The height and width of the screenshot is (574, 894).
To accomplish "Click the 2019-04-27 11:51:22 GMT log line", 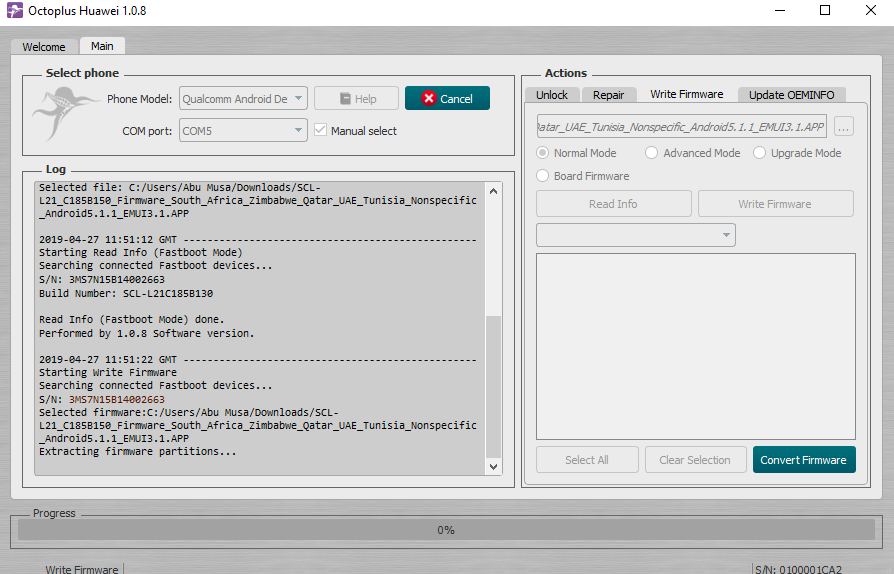I will pos(257,360).
